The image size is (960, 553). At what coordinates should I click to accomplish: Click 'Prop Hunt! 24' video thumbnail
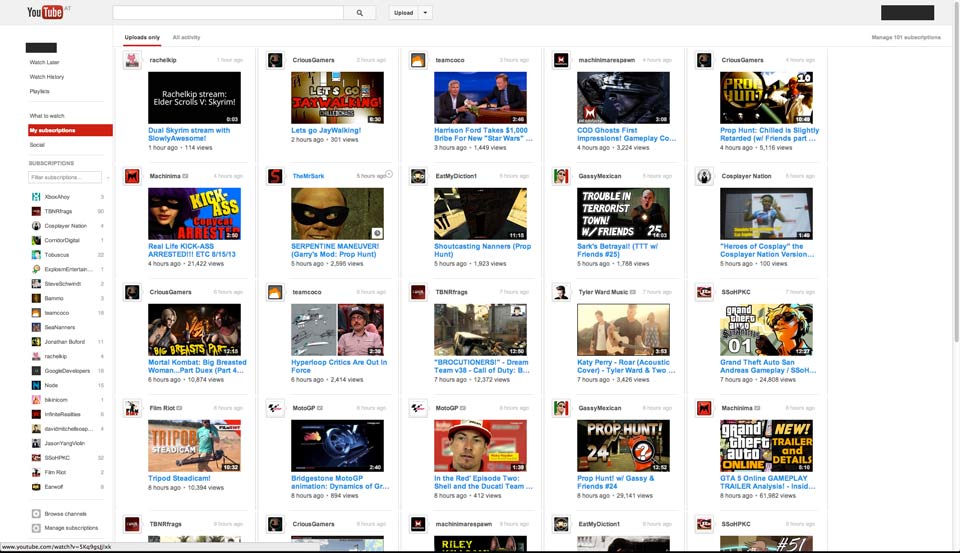coord(623,445)
